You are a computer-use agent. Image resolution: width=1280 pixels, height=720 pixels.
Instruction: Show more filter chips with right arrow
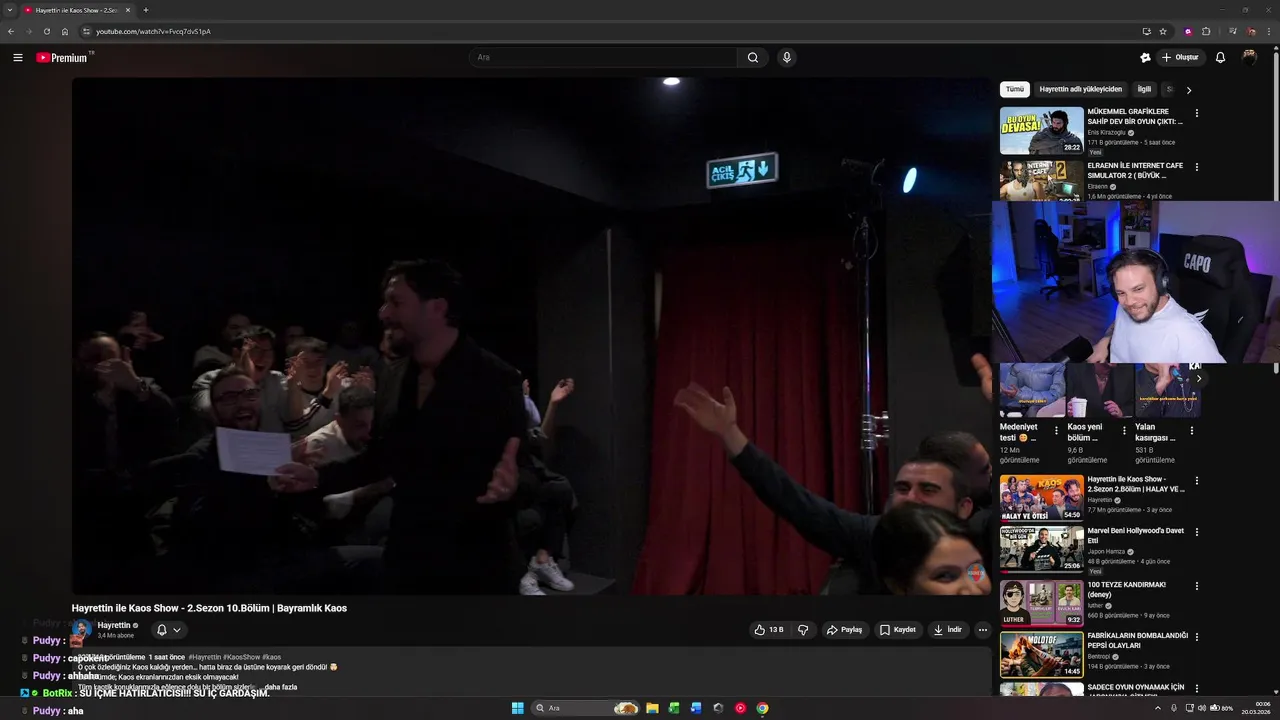(1188, 90)
